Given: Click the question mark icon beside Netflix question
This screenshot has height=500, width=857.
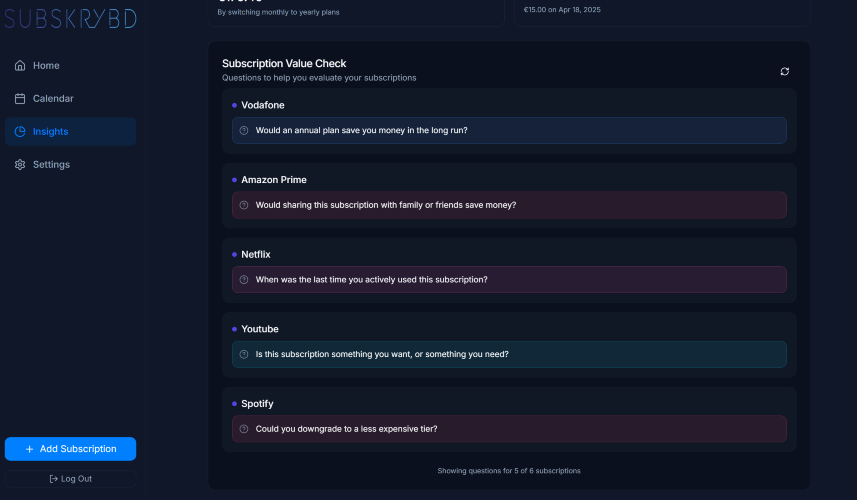Looking at the screenshot, I should click(244, 280).
